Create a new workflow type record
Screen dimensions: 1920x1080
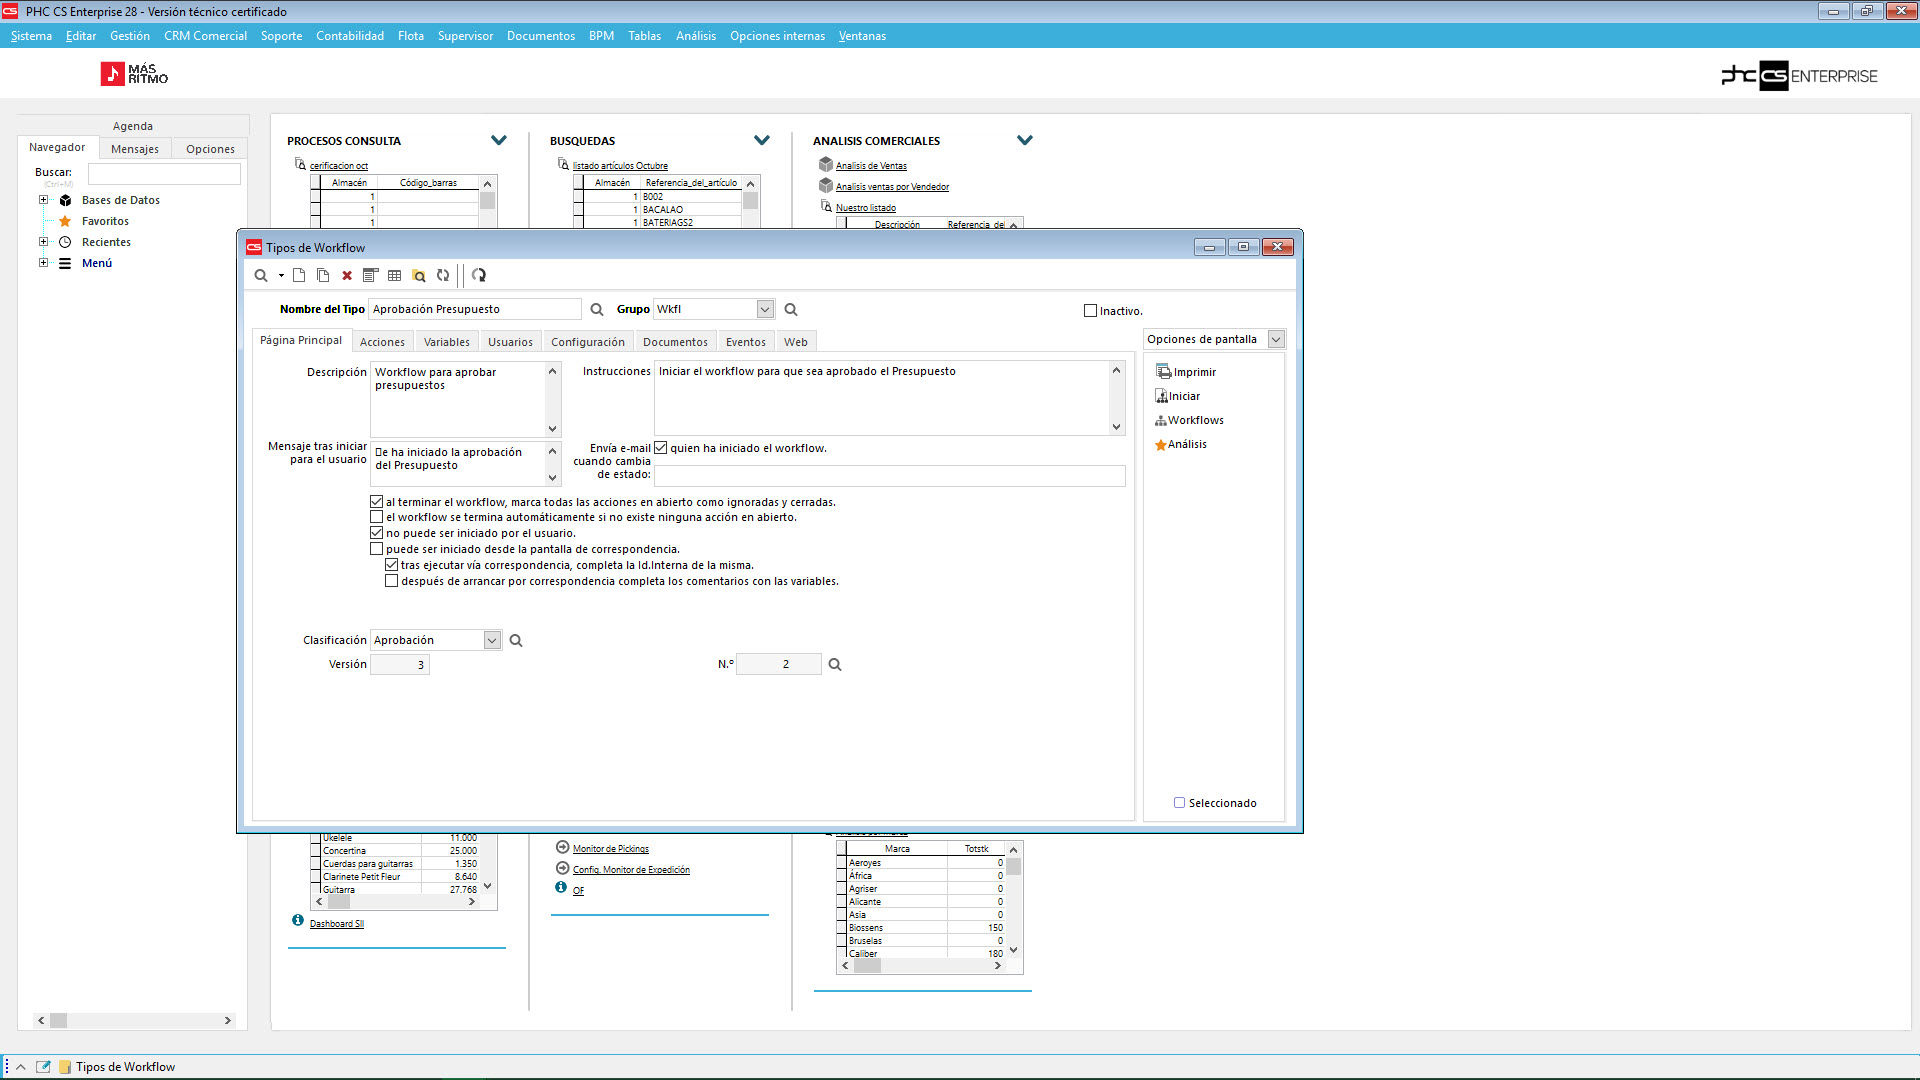[x=299, y=275]
